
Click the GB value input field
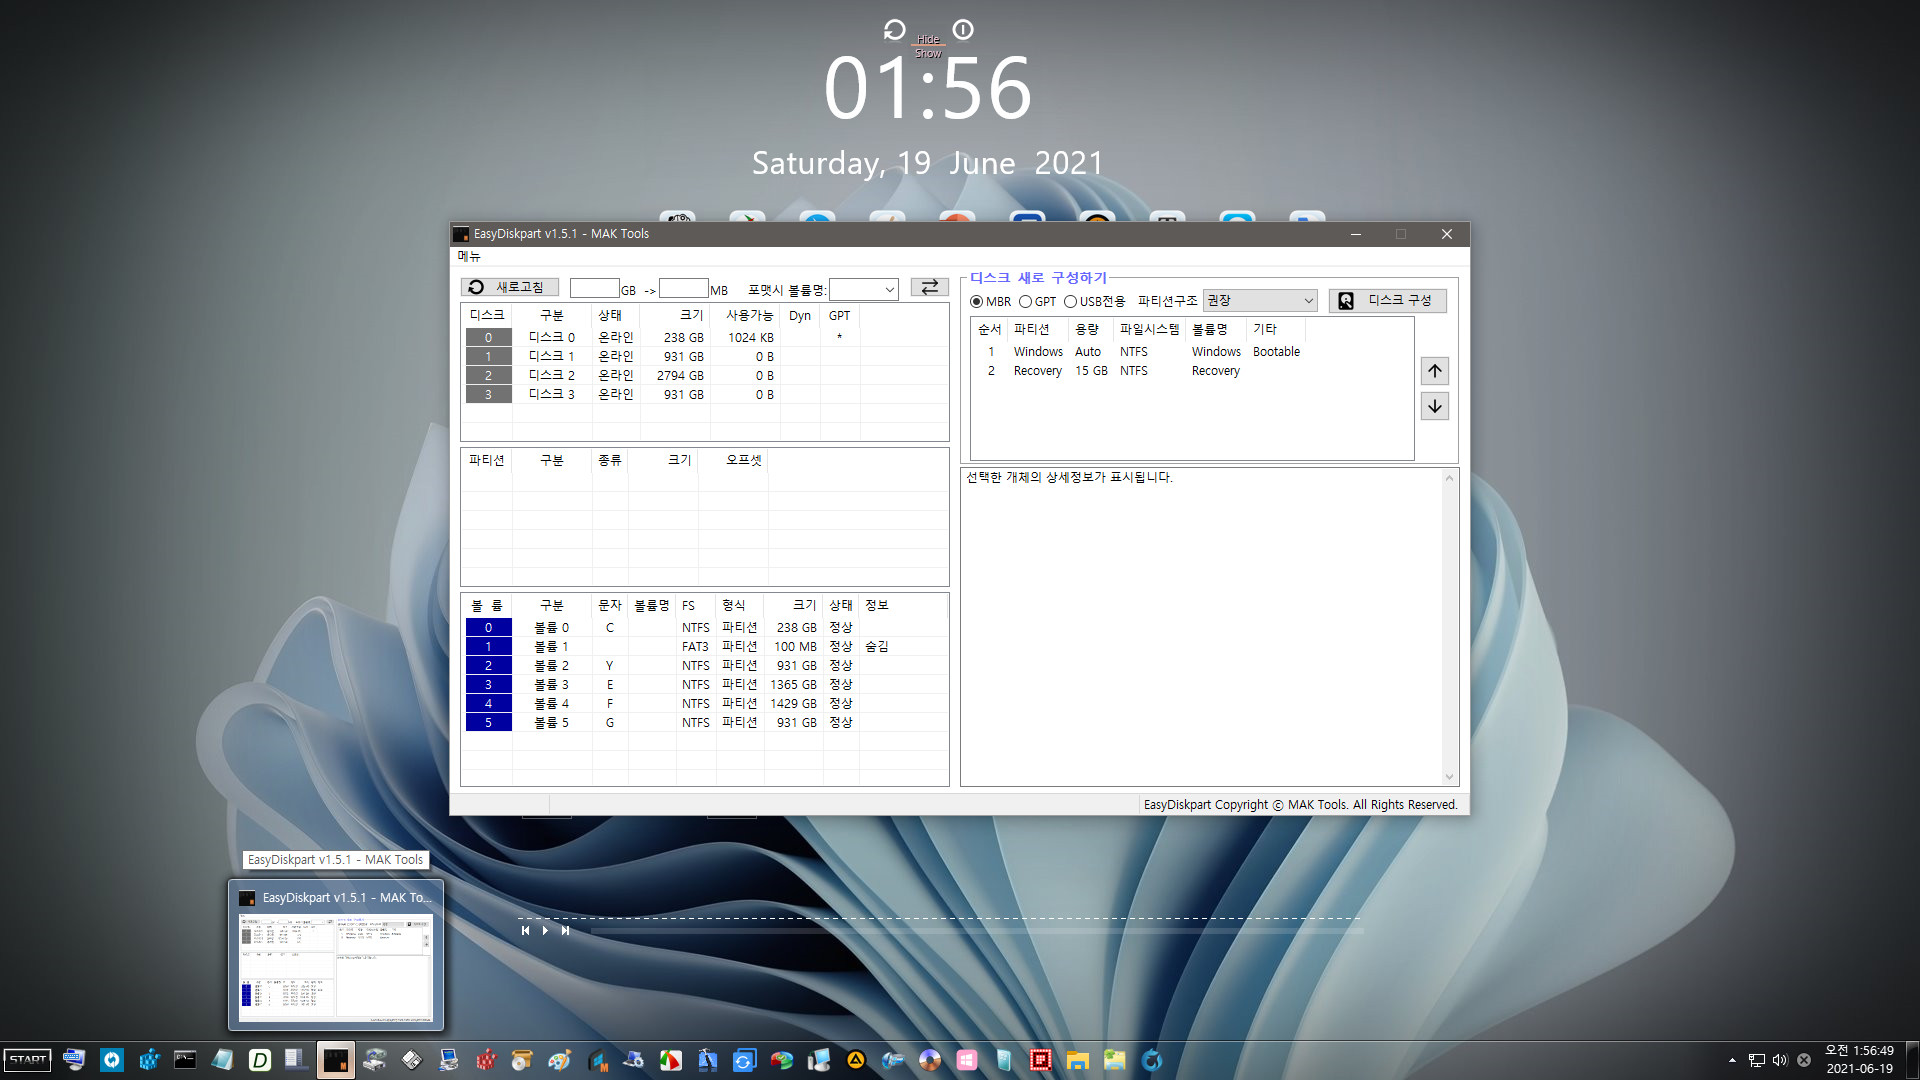click(595, 289)
